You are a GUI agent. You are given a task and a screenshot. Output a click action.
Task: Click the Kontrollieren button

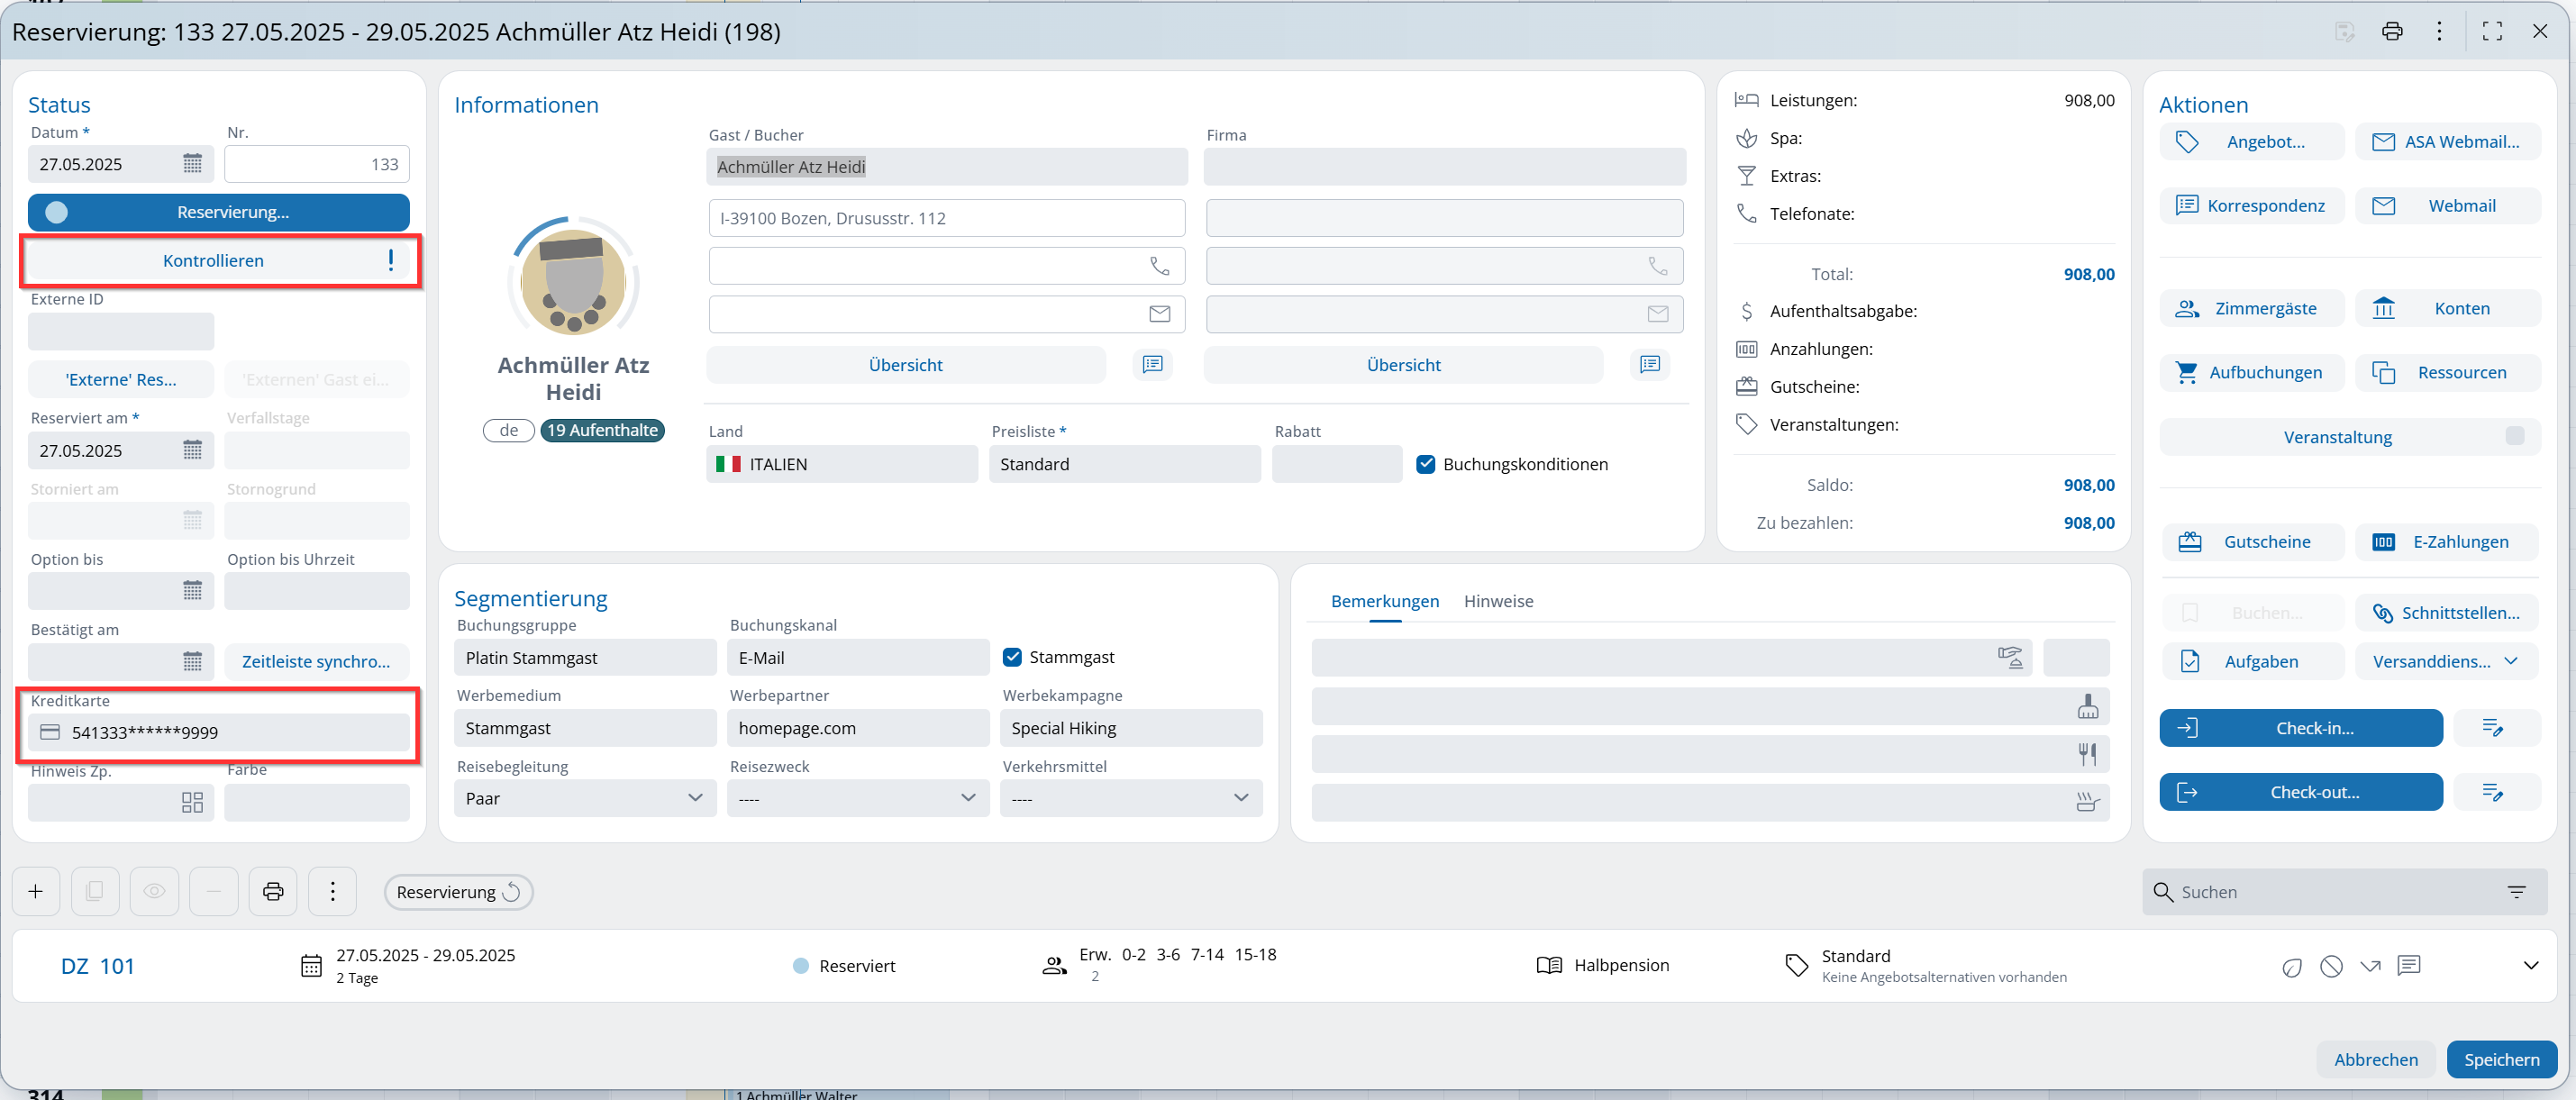(219, 260)
